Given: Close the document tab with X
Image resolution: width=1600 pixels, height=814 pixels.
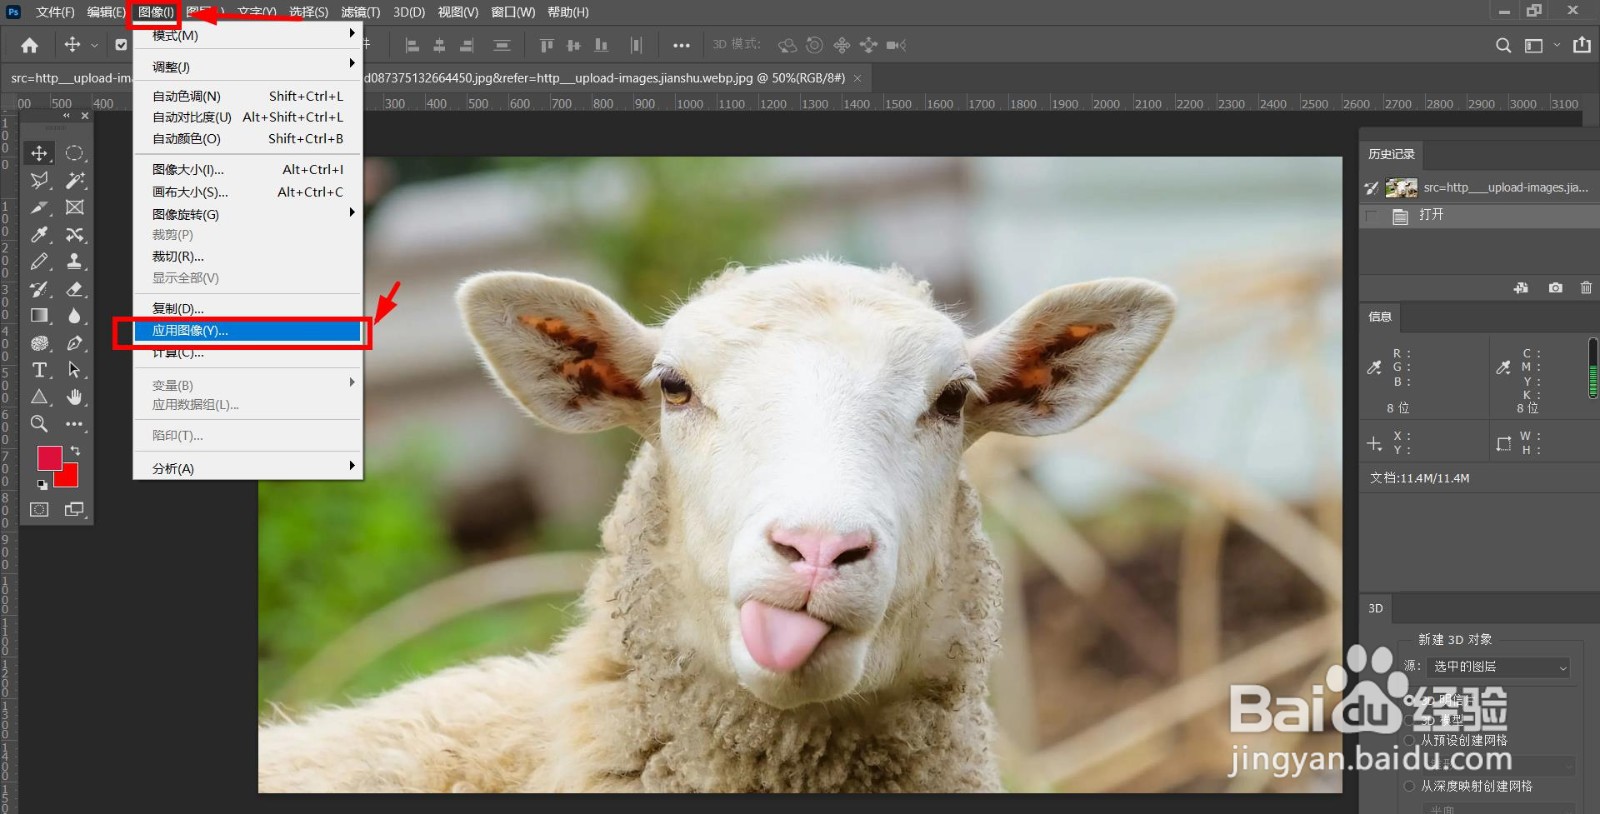Looking at the screenshot, I should point(857,78).
